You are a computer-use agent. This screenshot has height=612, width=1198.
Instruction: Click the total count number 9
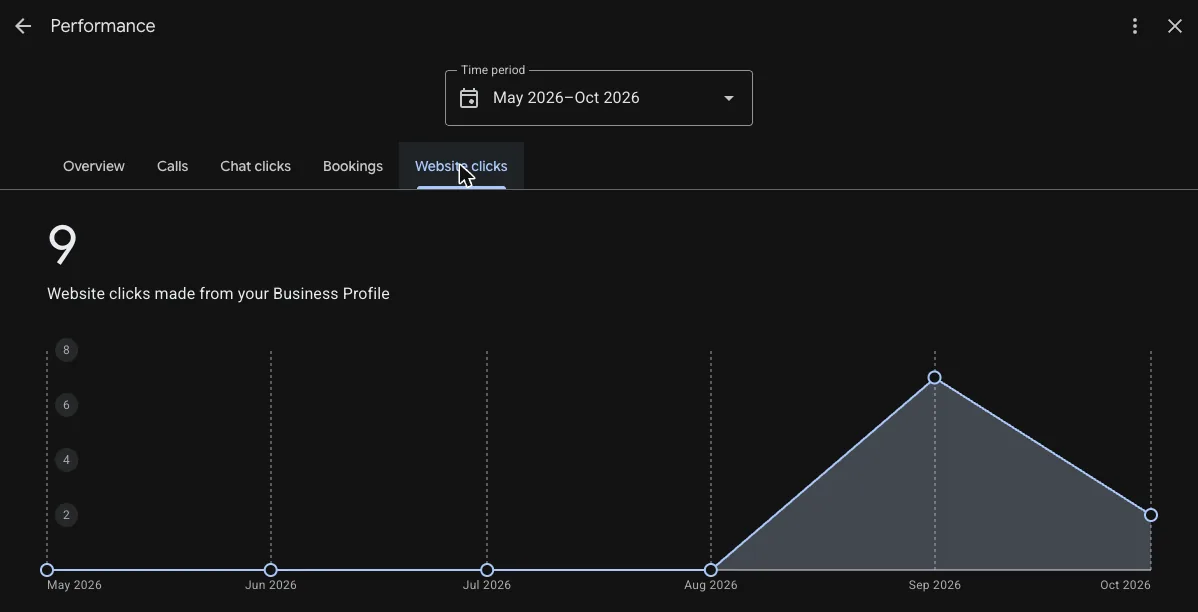pos(63,244)
